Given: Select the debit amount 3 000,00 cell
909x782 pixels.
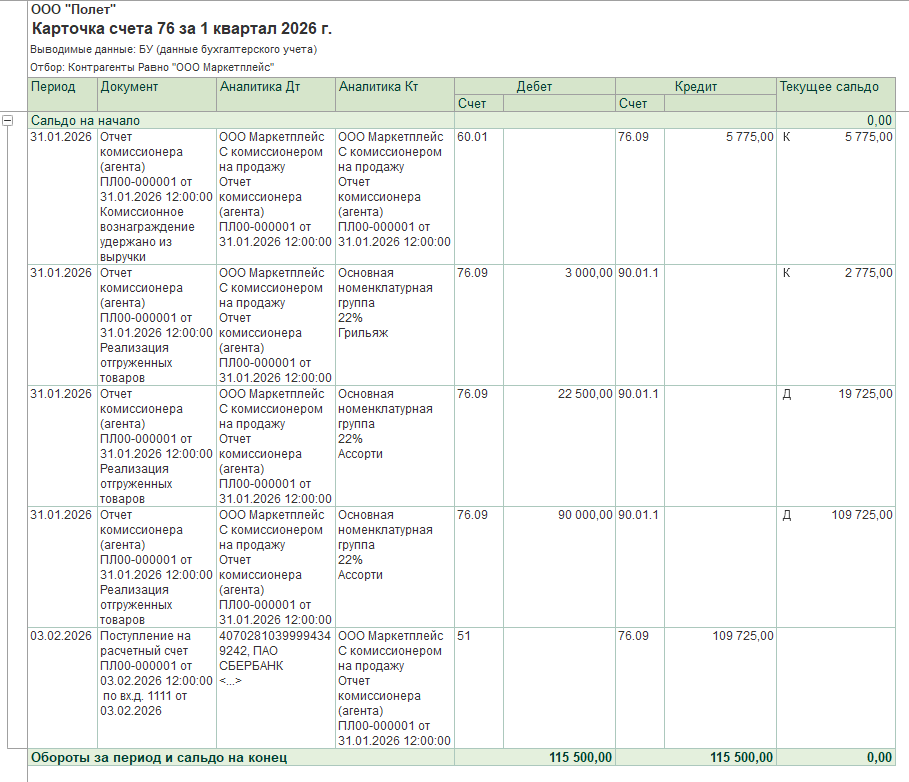Looking at the screenshot, I should 558,273.
